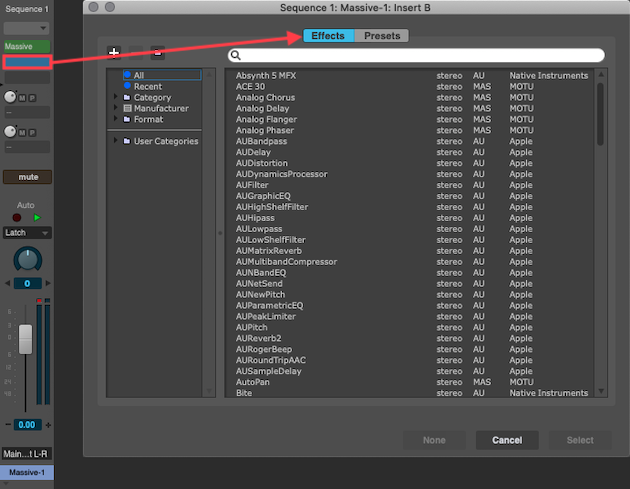Click the search magnifier icon

[x=236, y=56]
